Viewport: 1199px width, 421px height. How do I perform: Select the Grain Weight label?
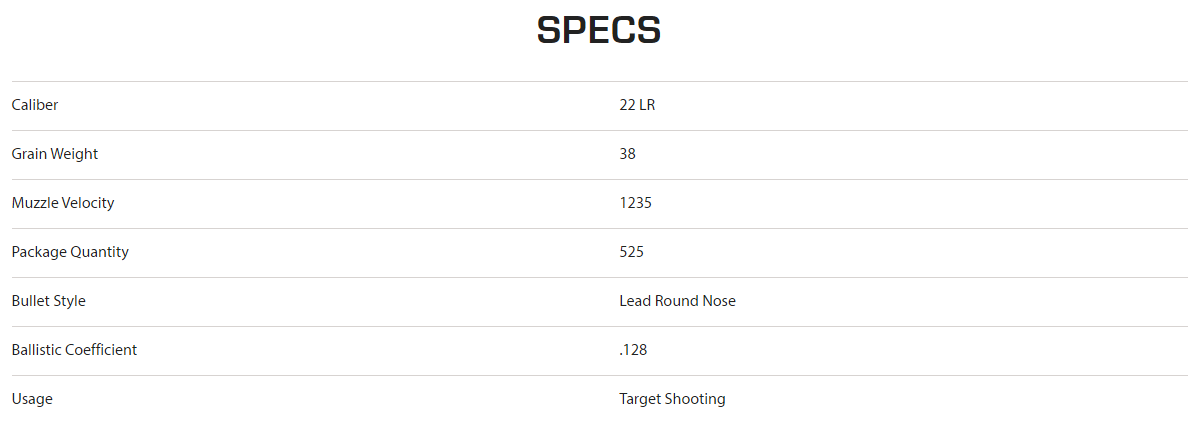(x=55, y=154)
